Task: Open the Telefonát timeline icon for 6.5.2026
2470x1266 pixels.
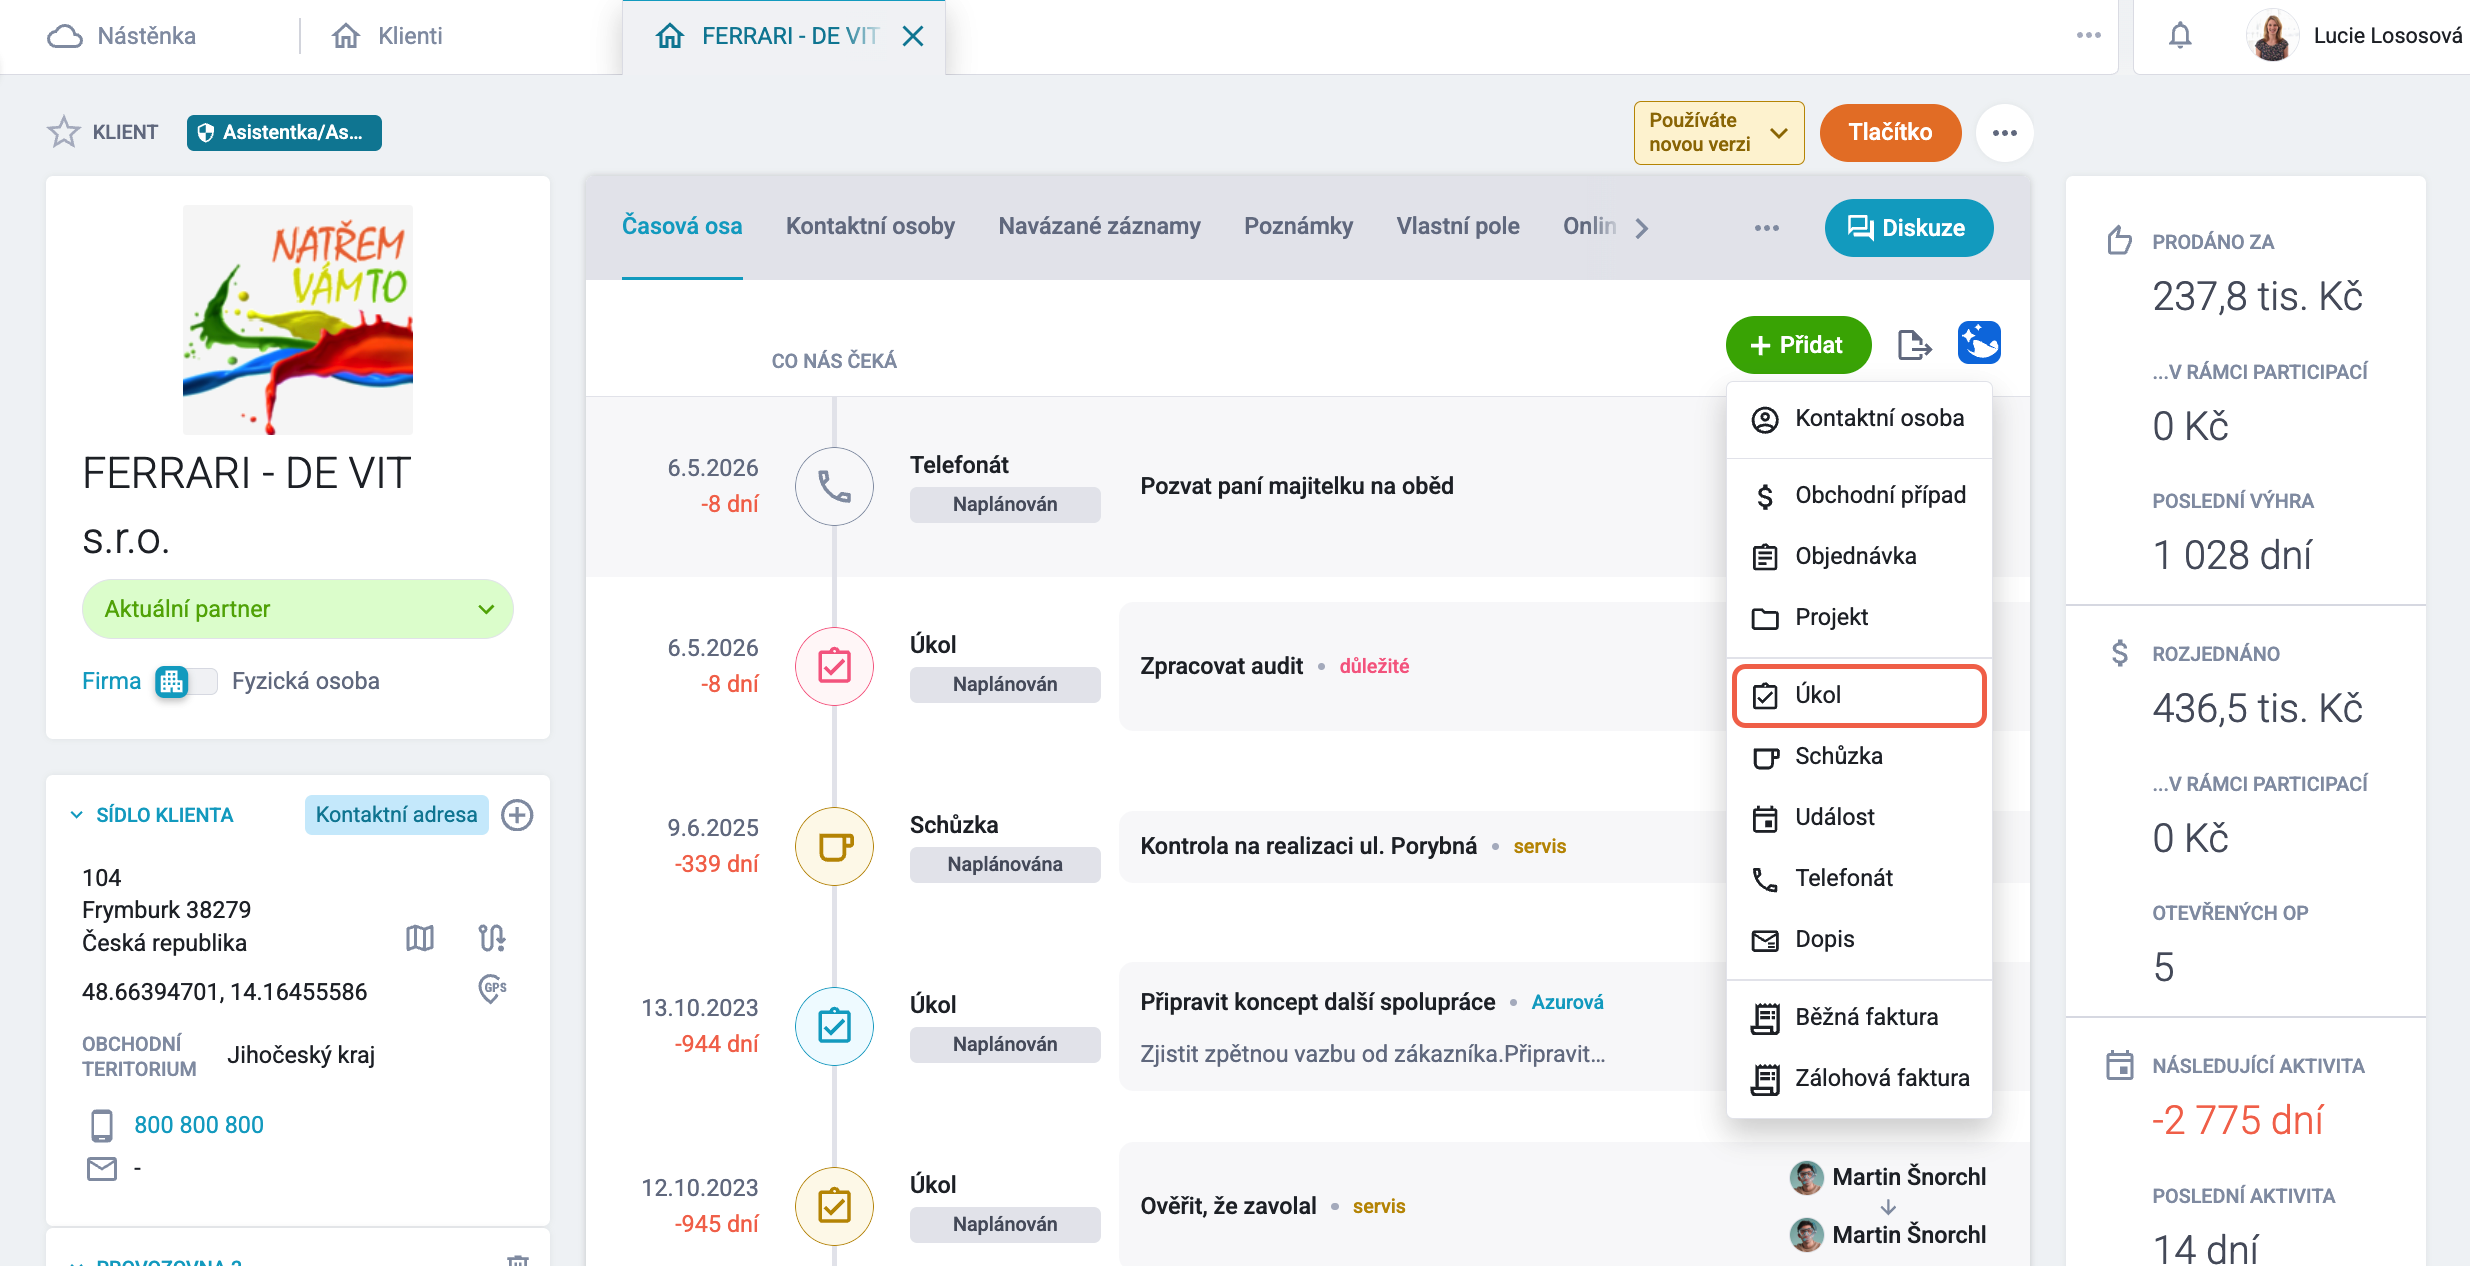Action: coord(834,486)
